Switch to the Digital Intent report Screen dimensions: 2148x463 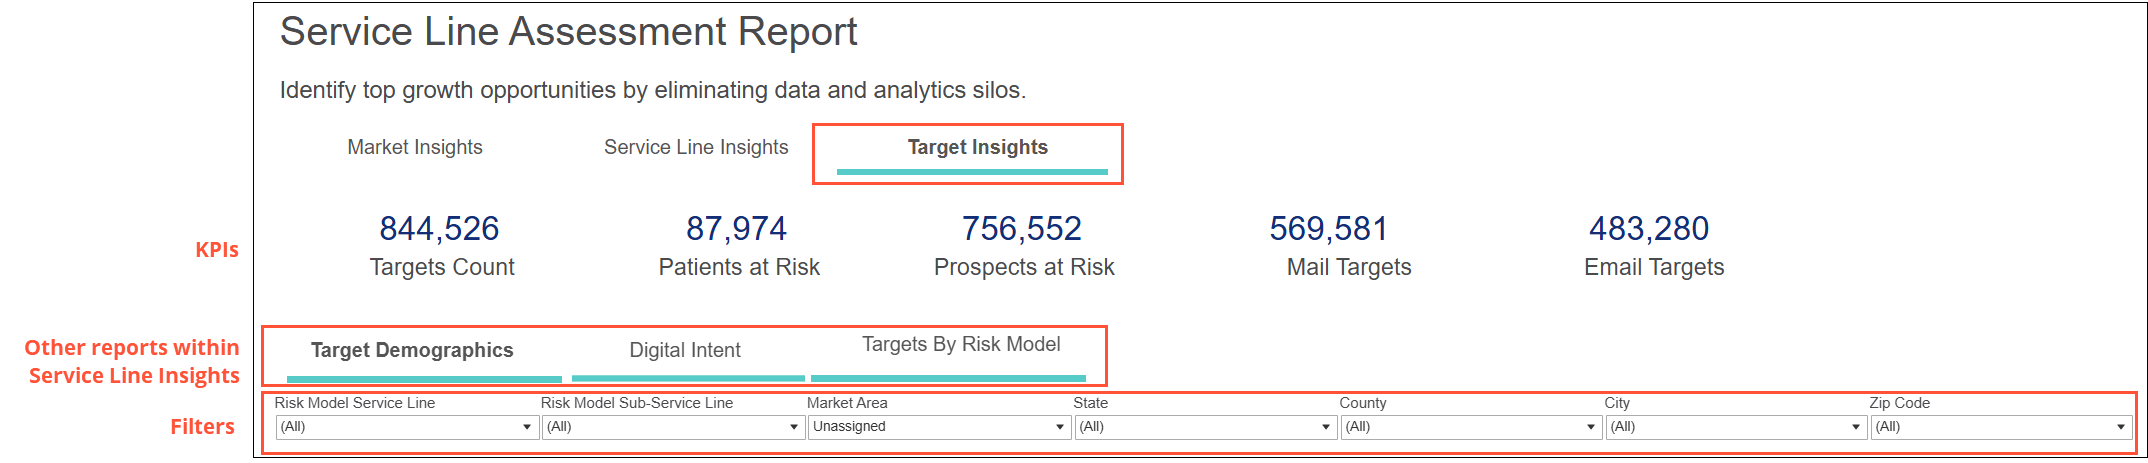click(685, 350)
